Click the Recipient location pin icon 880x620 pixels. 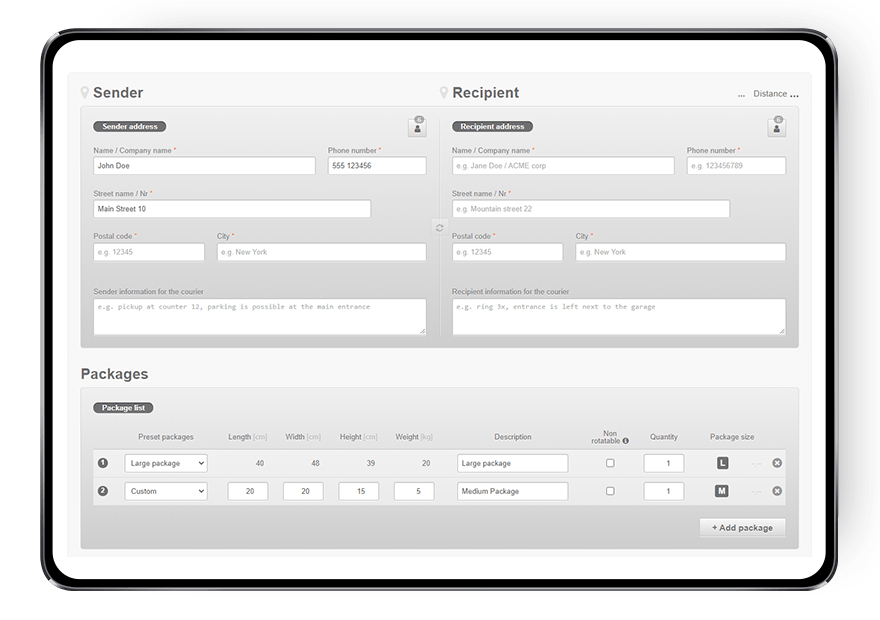(443, 93)
